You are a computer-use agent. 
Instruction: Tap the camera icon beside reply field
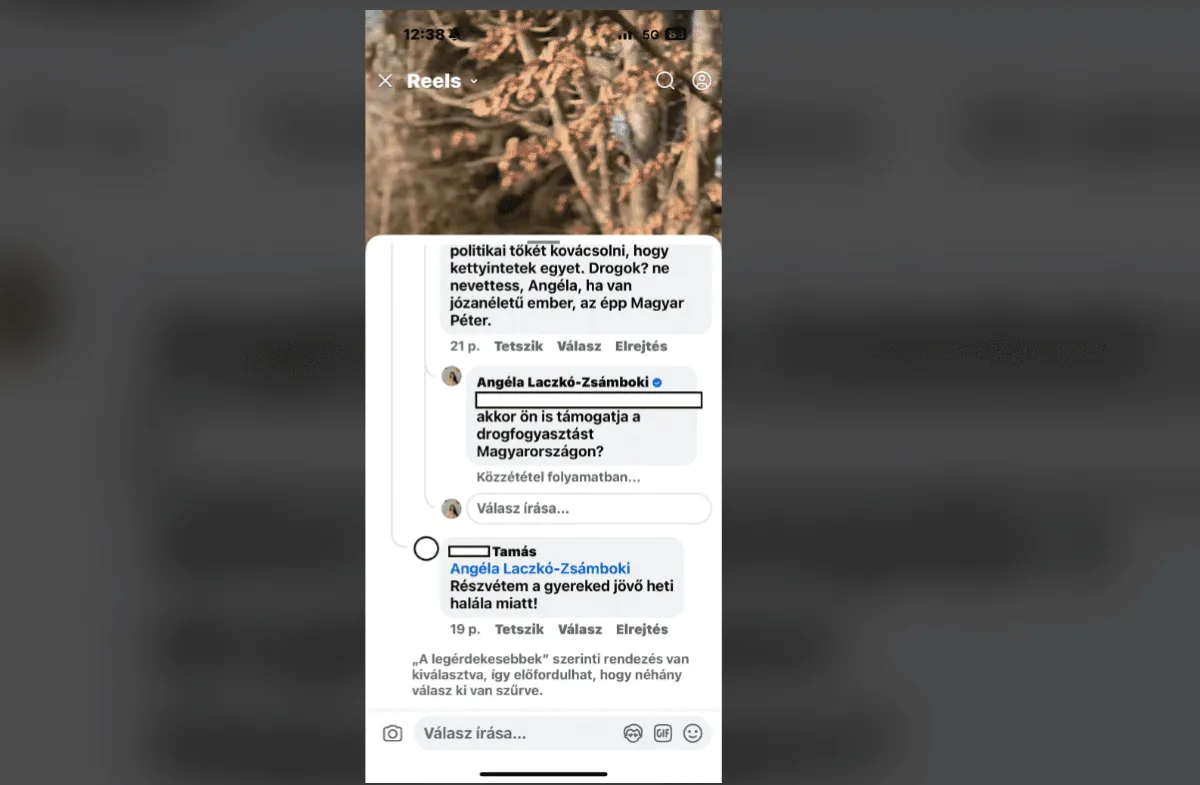(392, 734)
